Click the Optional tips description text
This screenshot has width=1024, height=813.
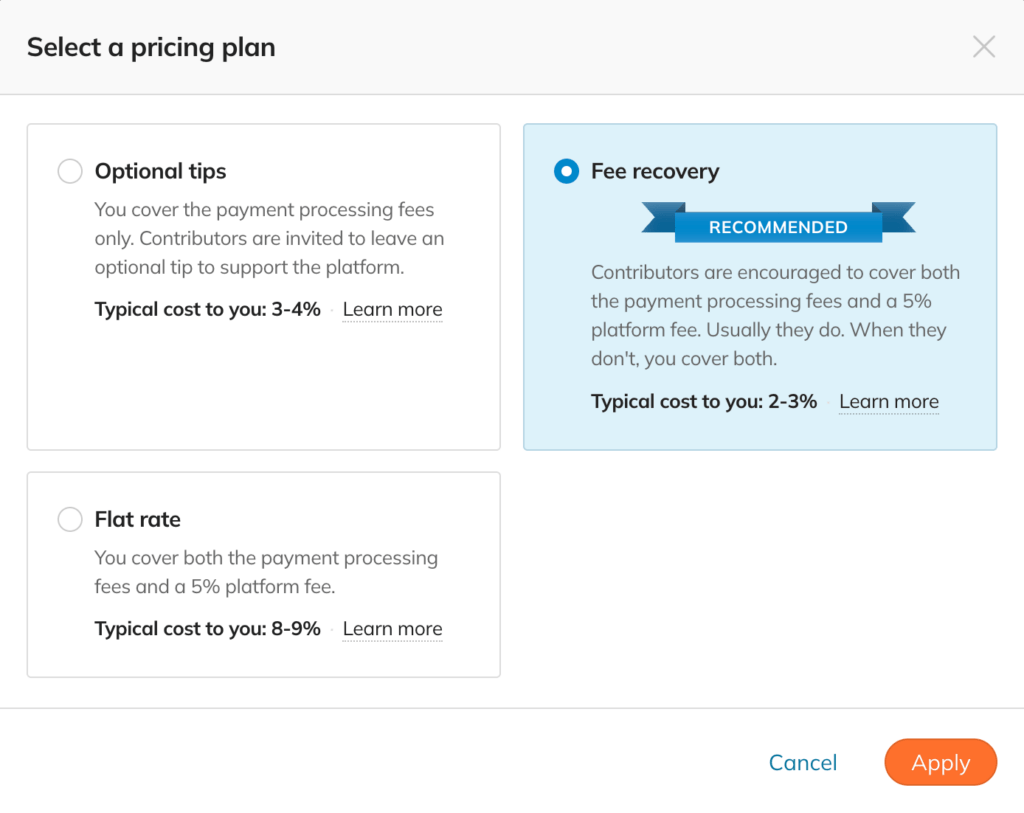(269, 238)
